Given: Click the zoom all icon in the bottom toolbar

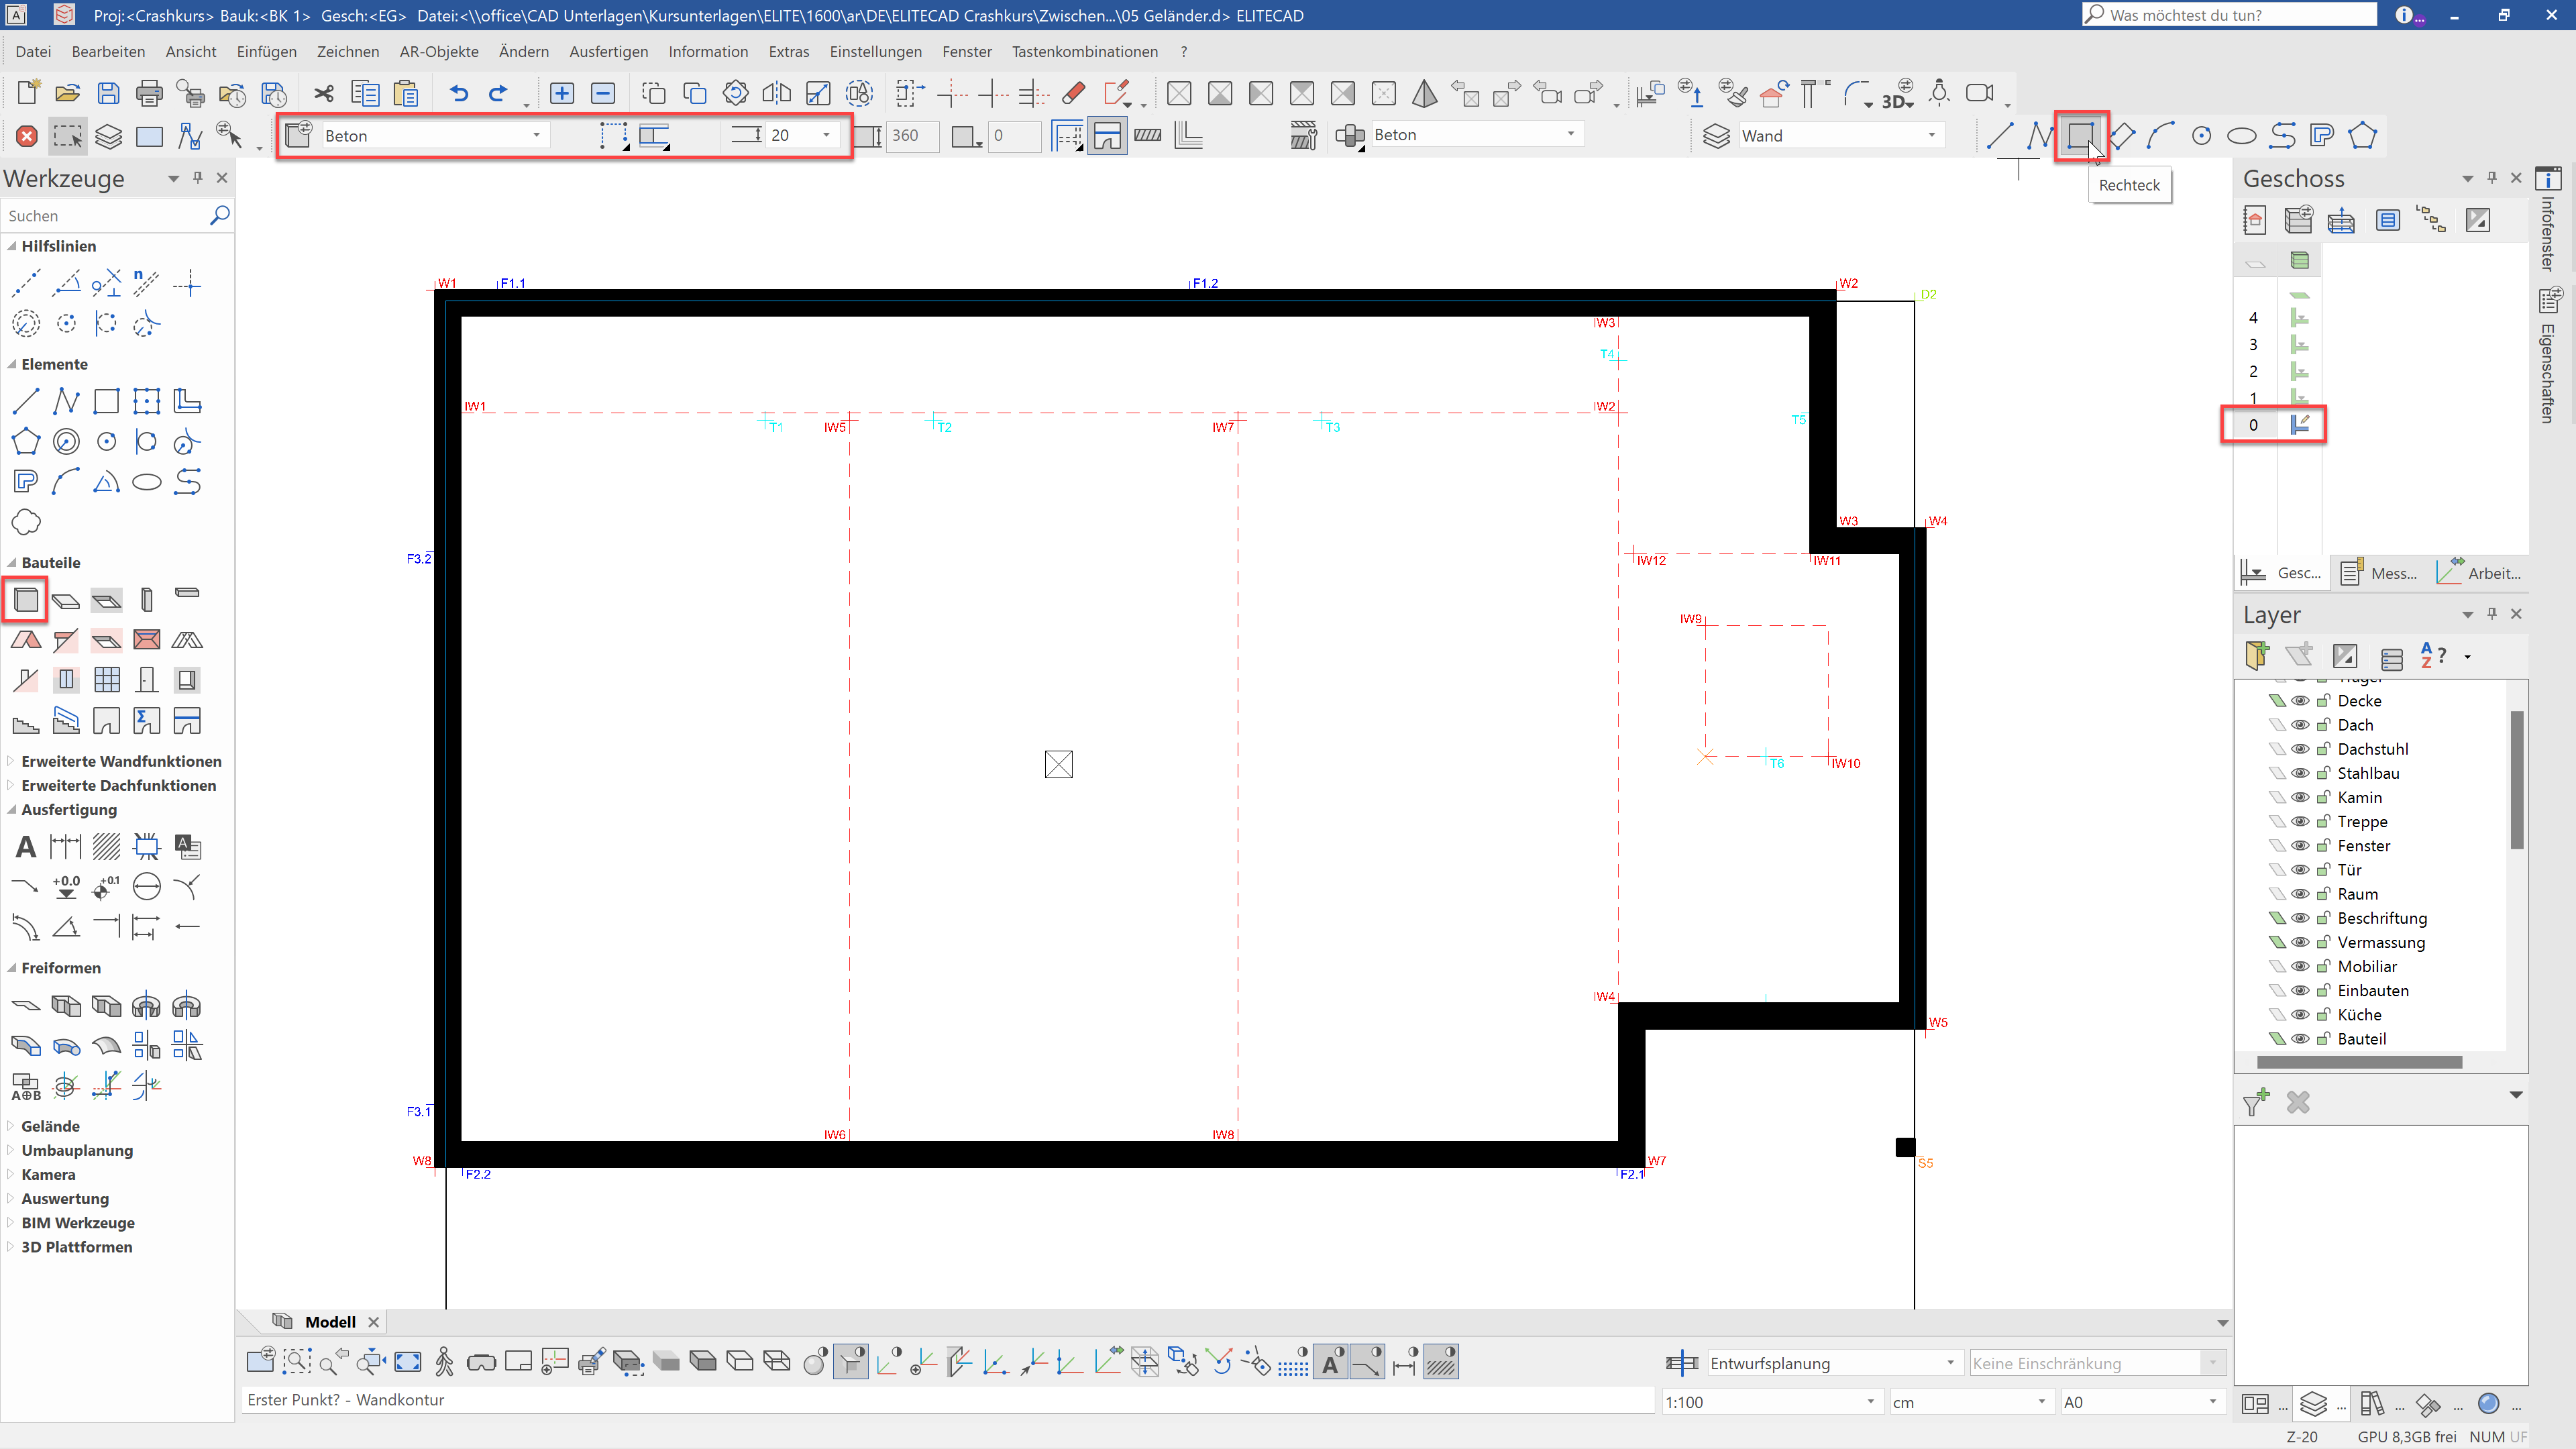Looking at the screenshot, I should click(408, 1362).
